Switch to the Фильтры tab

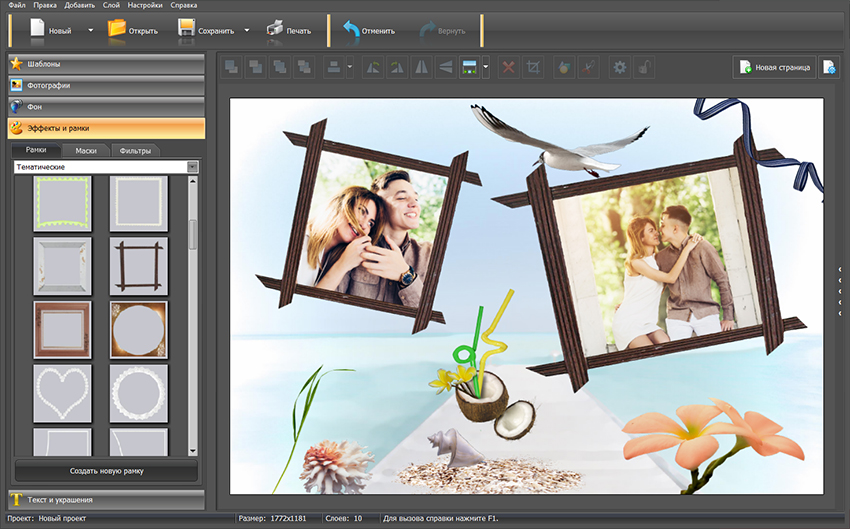(x=135, y=151)
